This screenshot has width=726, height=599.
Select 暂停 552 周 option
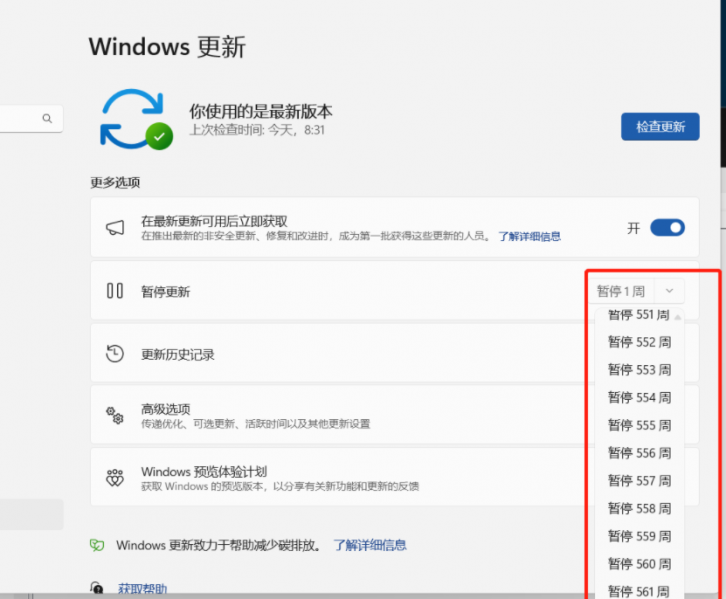pyautogui.click(x=639, y=342)
